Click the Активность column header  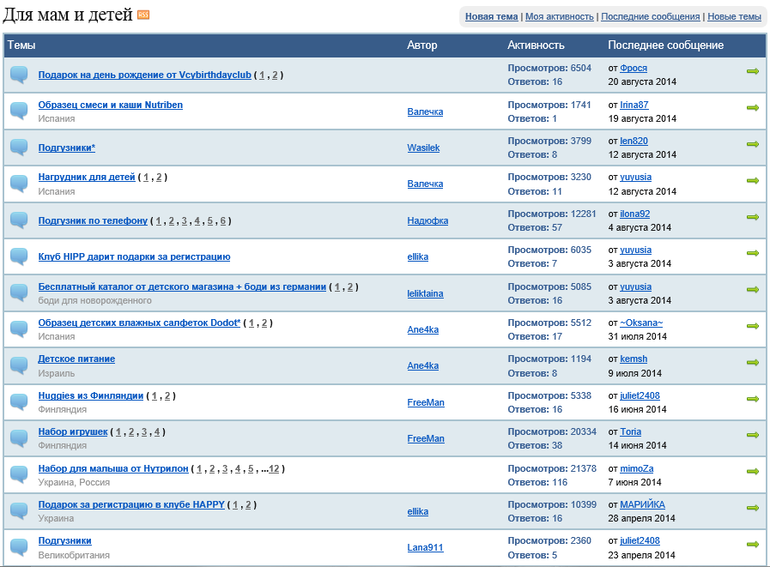point(535,45)
